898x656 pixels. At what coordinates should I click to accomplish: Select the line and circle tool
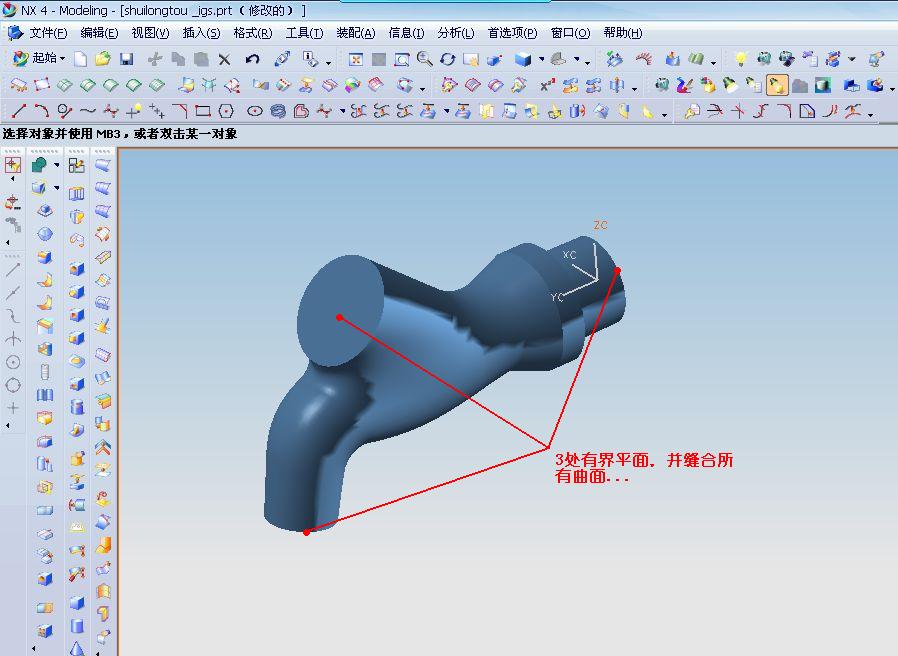[x=64, y=111]
